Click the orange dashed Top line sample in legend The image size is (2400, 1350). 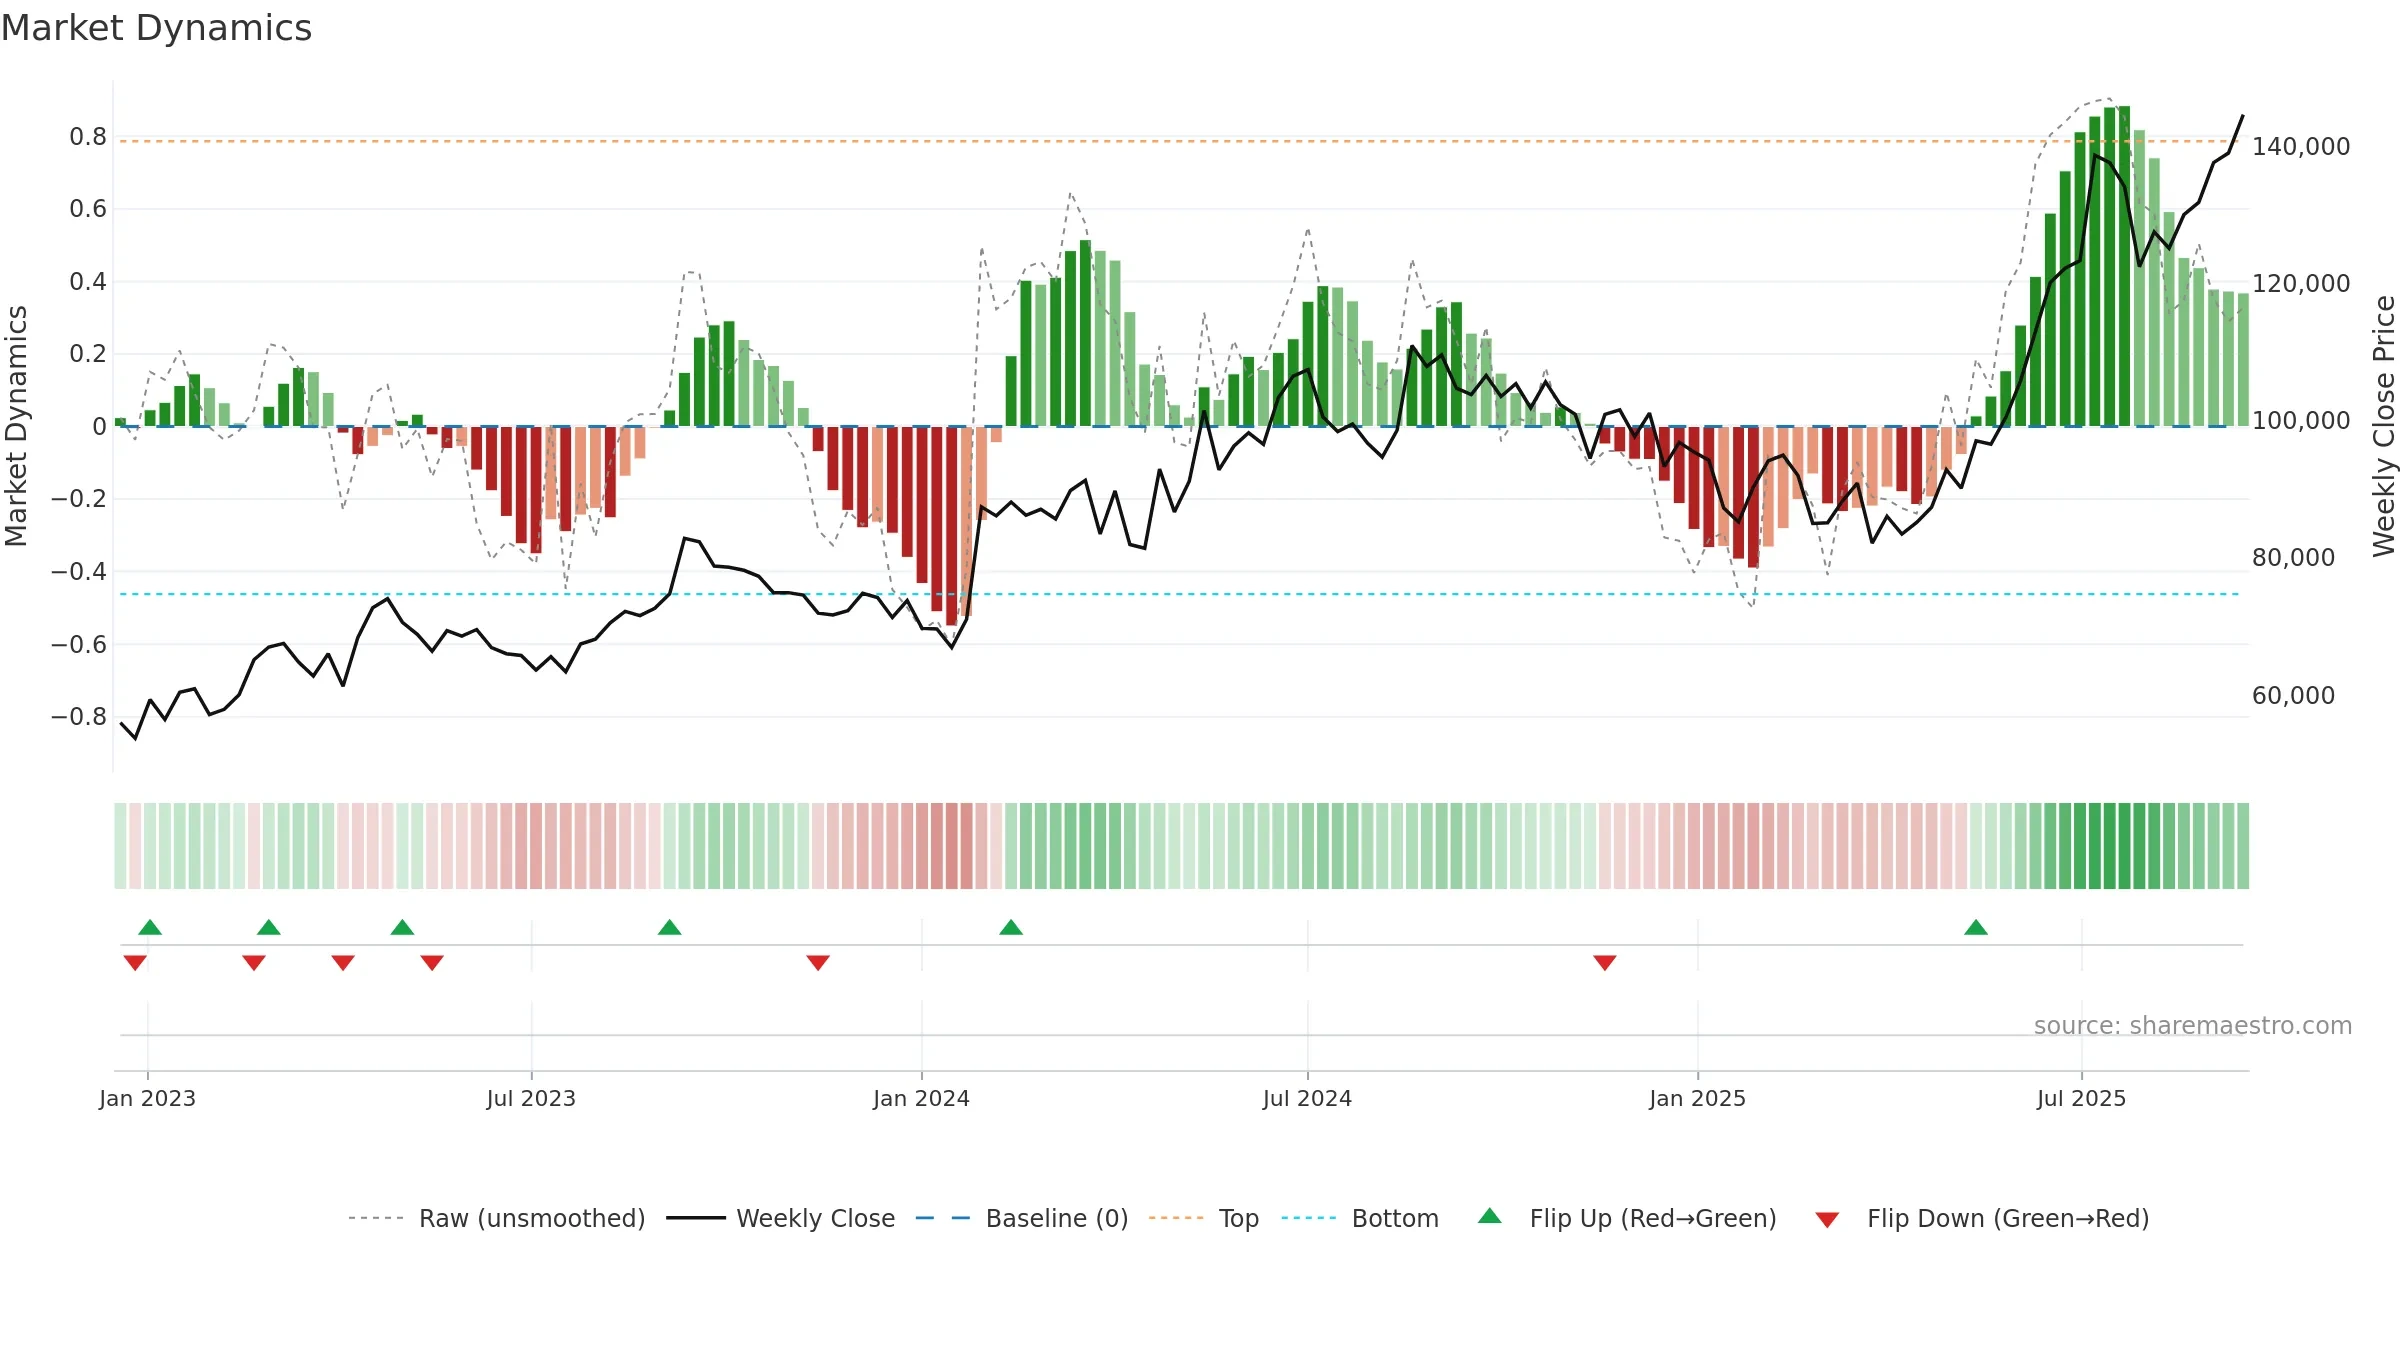tap(1176, 1218)
